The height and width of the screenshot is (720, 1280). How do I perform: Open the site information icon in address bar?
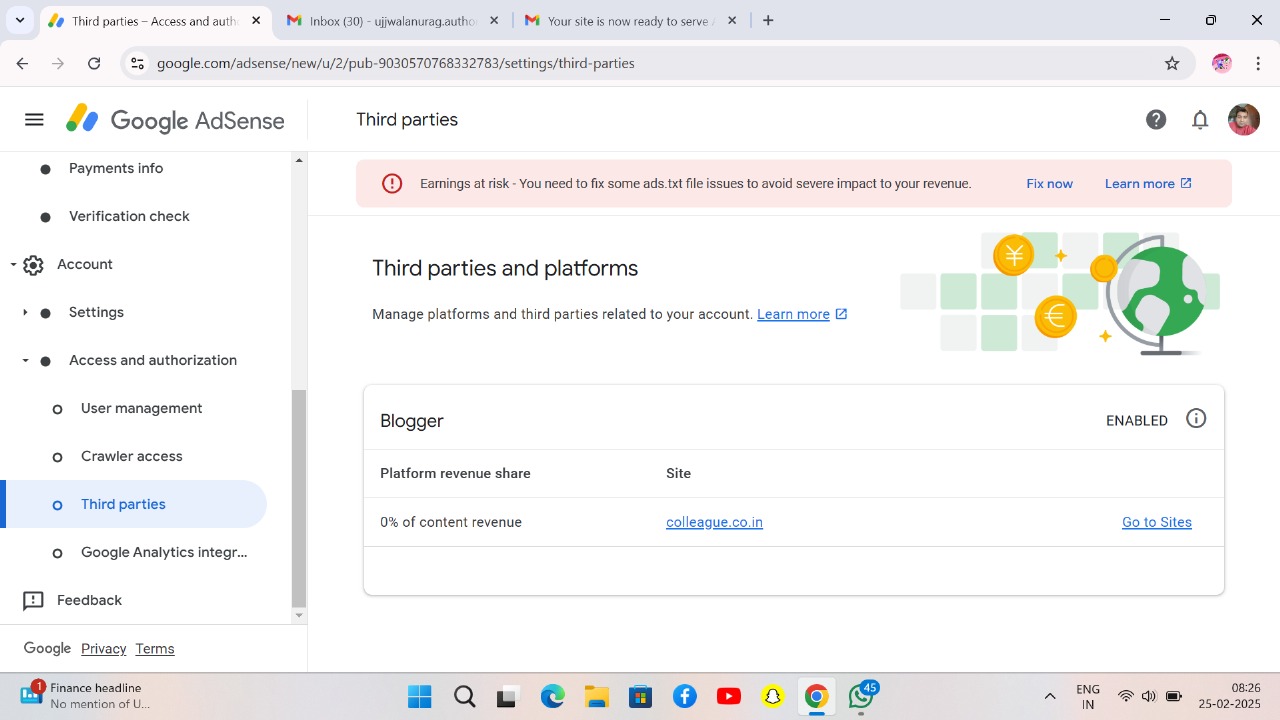pyautogui.click(x=138, y=63)
